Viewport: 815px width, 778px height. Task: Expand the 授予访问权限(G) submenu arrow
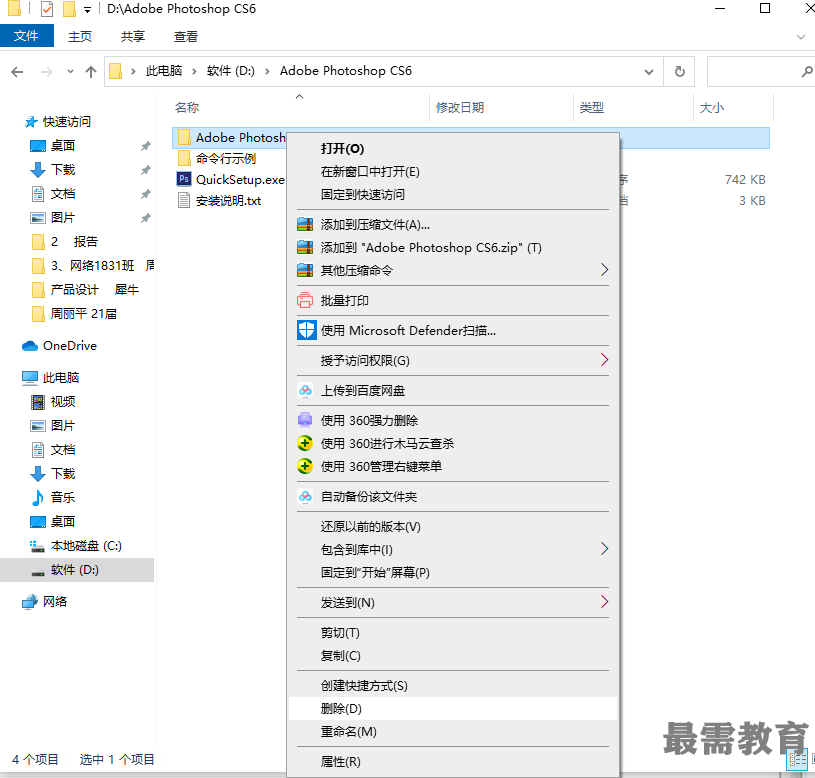coord(604,360)
